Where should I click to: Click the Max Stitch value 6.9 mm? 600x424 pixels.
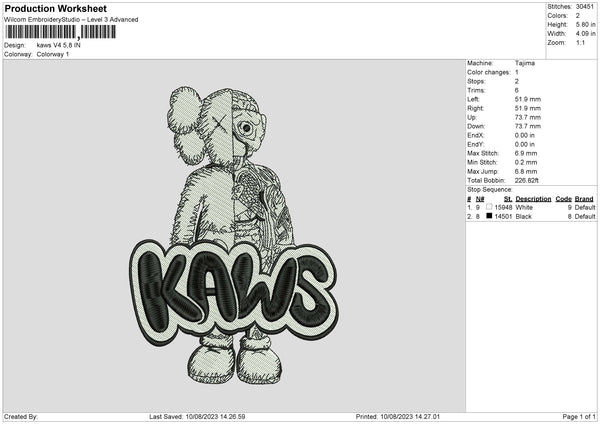[x=526, y=153]
